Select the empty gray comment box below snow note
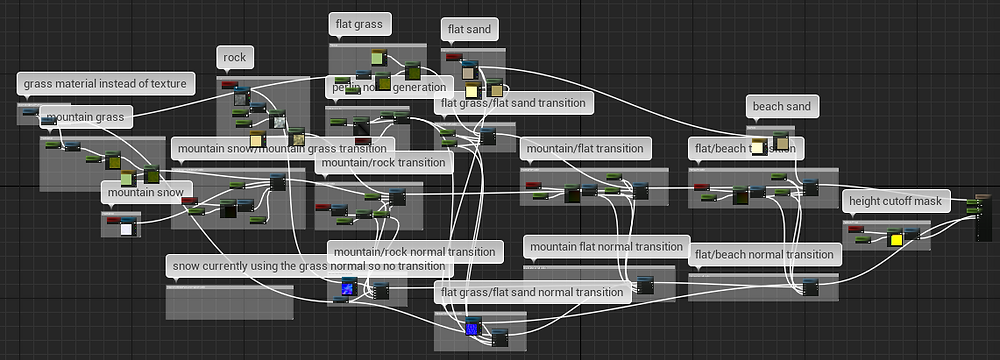 (x=230, y=302)
